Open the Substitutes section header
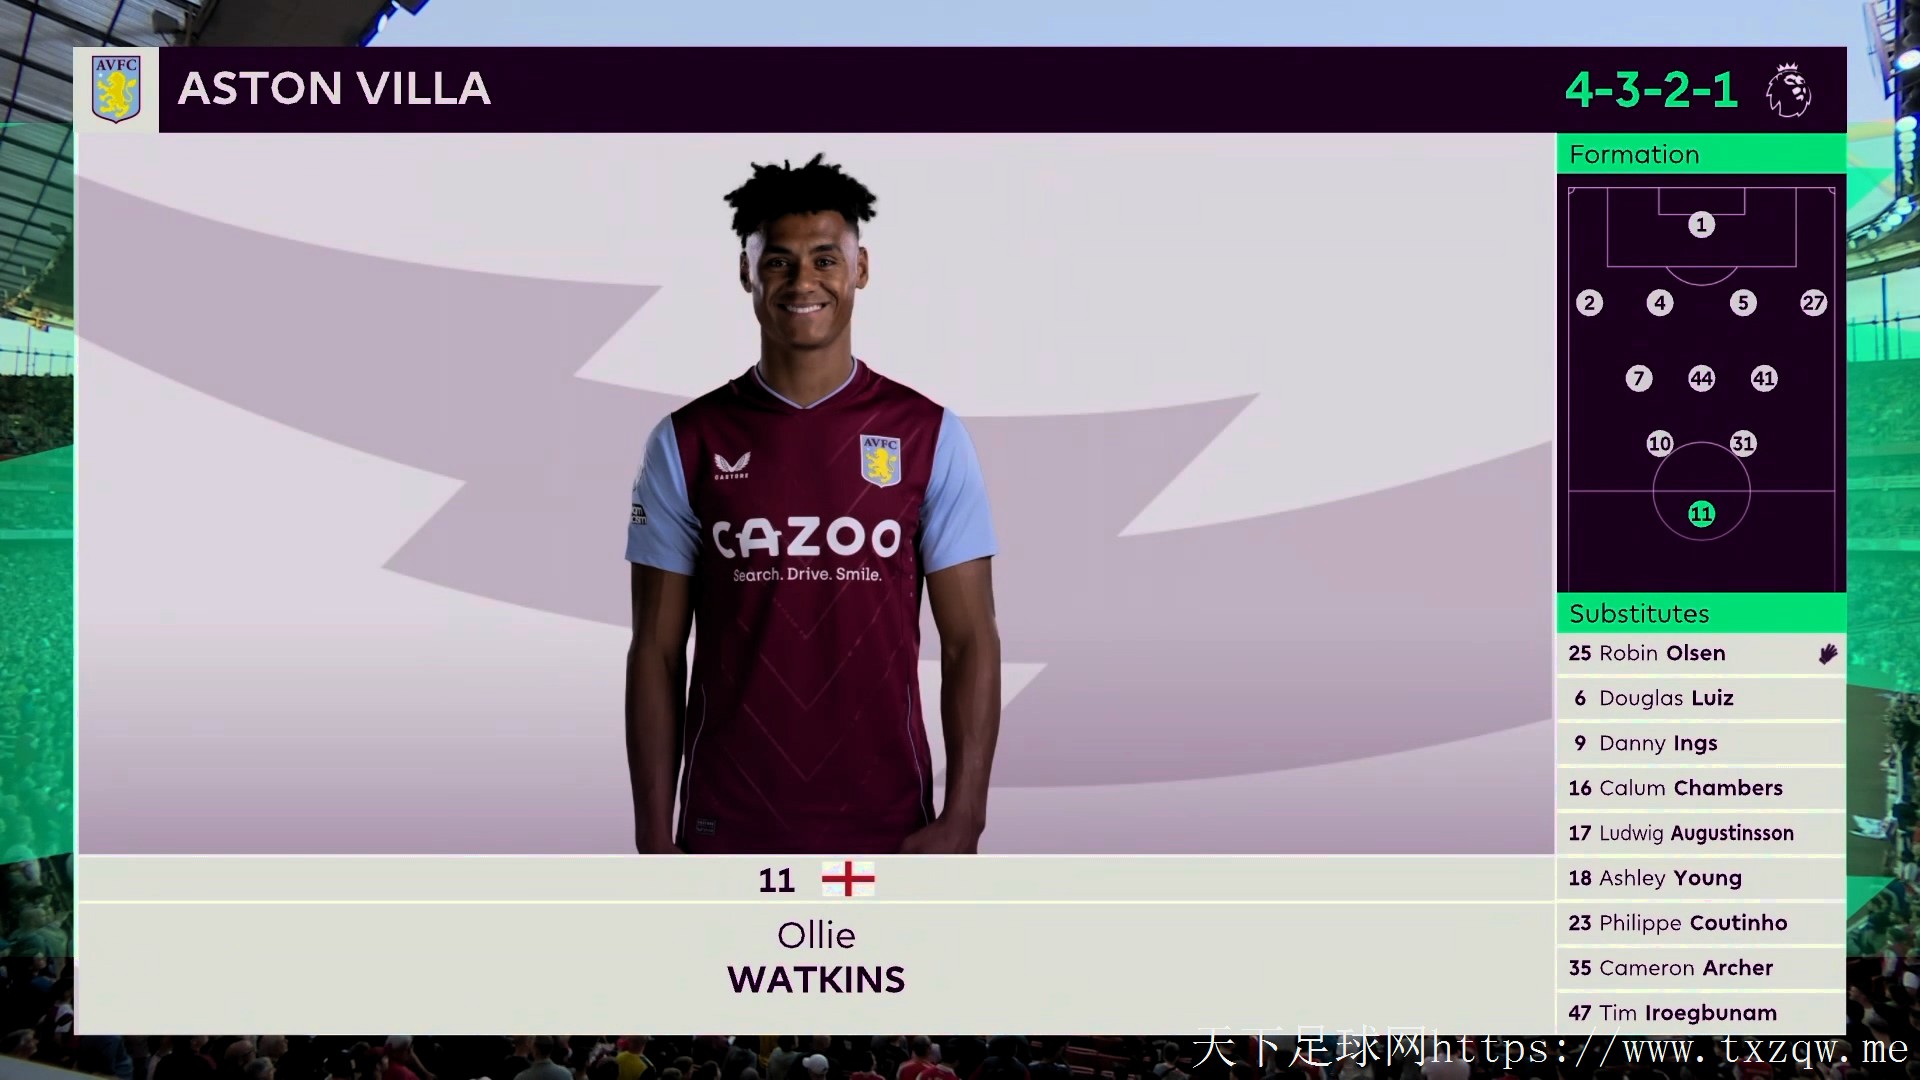 [1701, 613]
